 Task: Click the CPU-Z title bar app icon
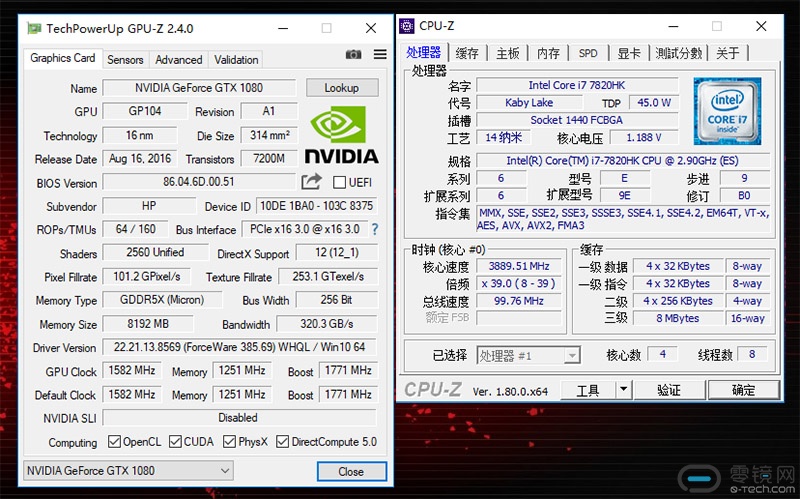pos(407,26)
